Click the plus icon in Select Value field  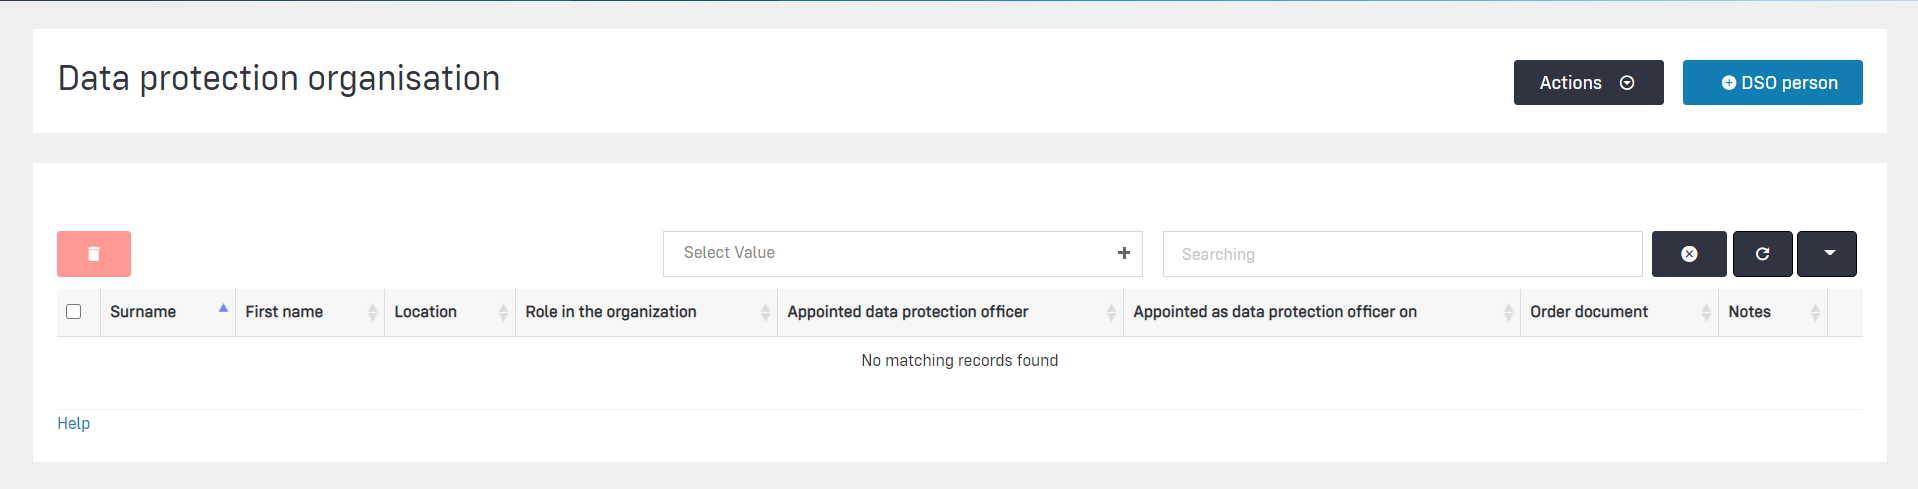pos(1124,253)
